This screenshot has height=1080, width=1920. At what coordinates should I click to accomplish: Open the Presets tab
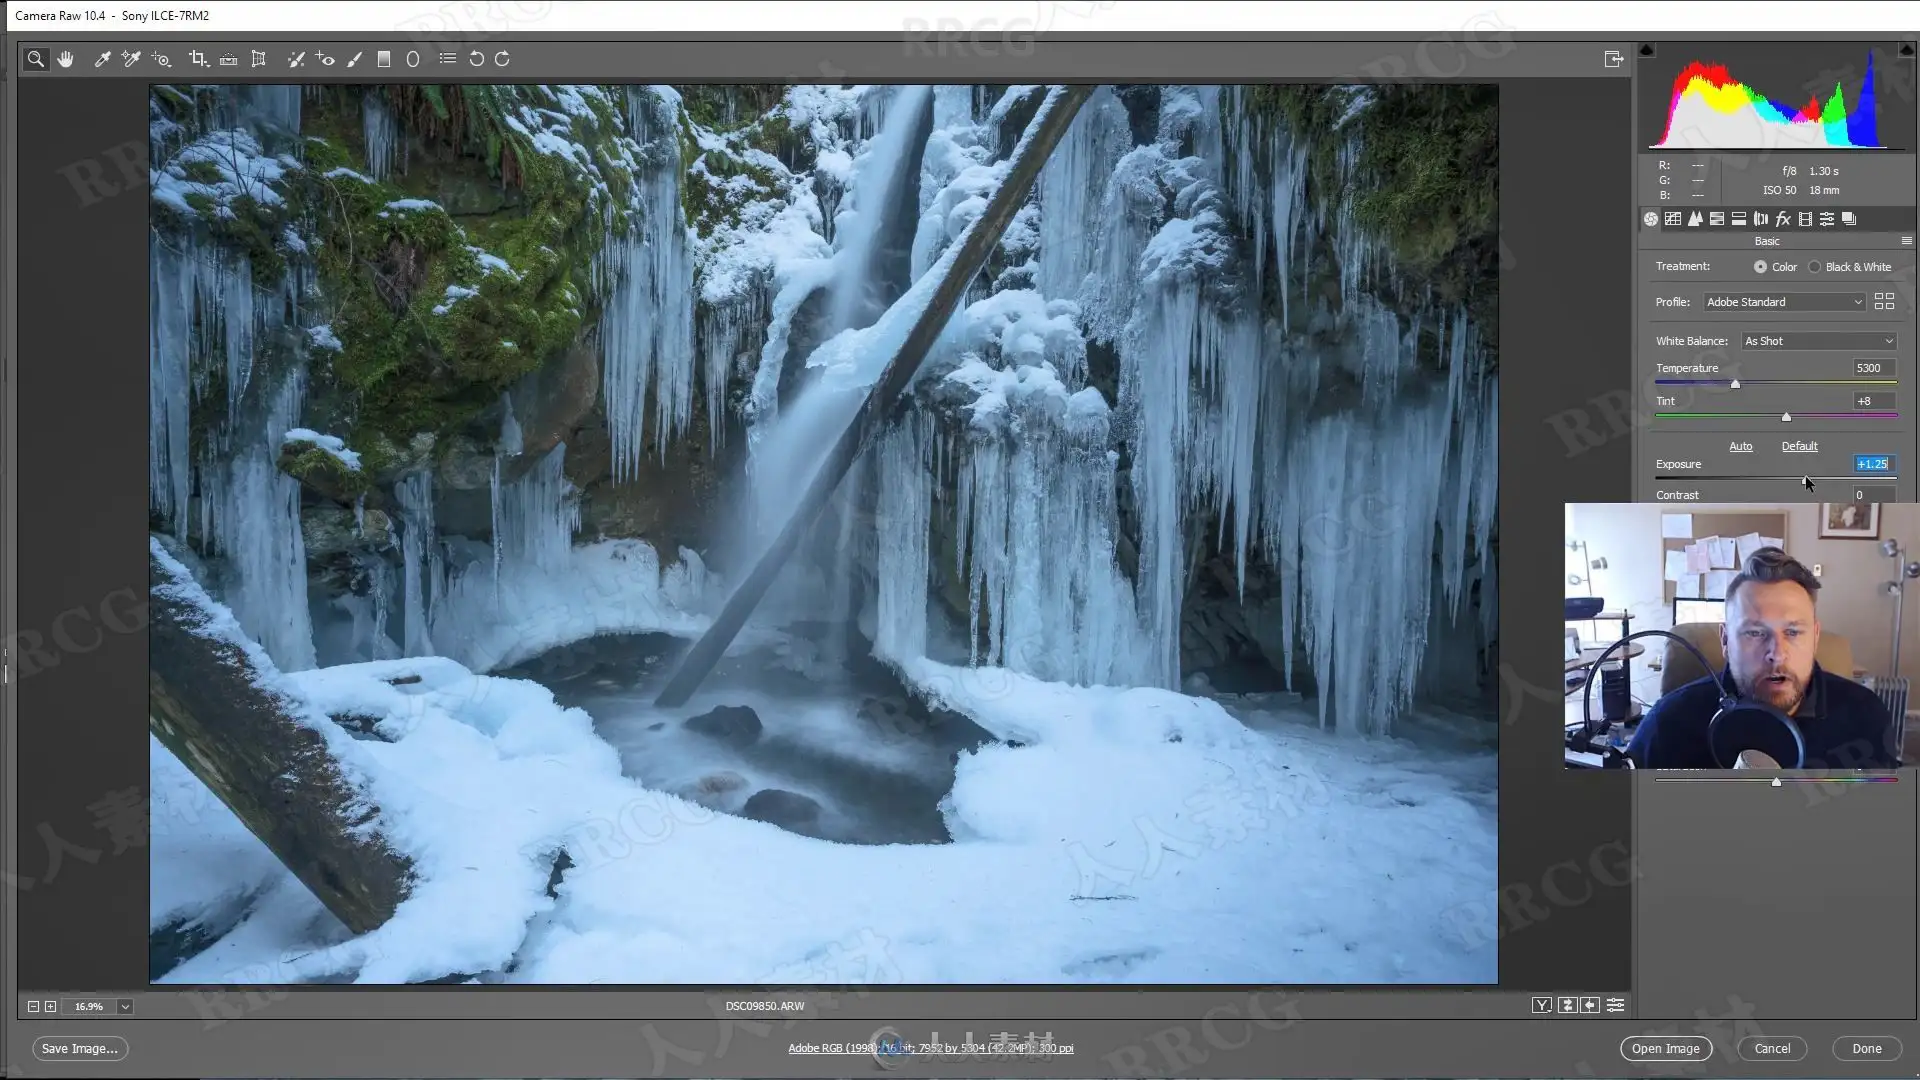(1827, 219)
